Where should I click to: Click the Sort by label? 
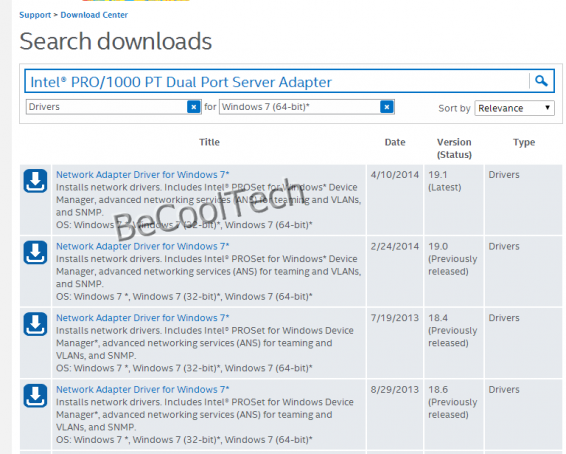tap(454, 108)
